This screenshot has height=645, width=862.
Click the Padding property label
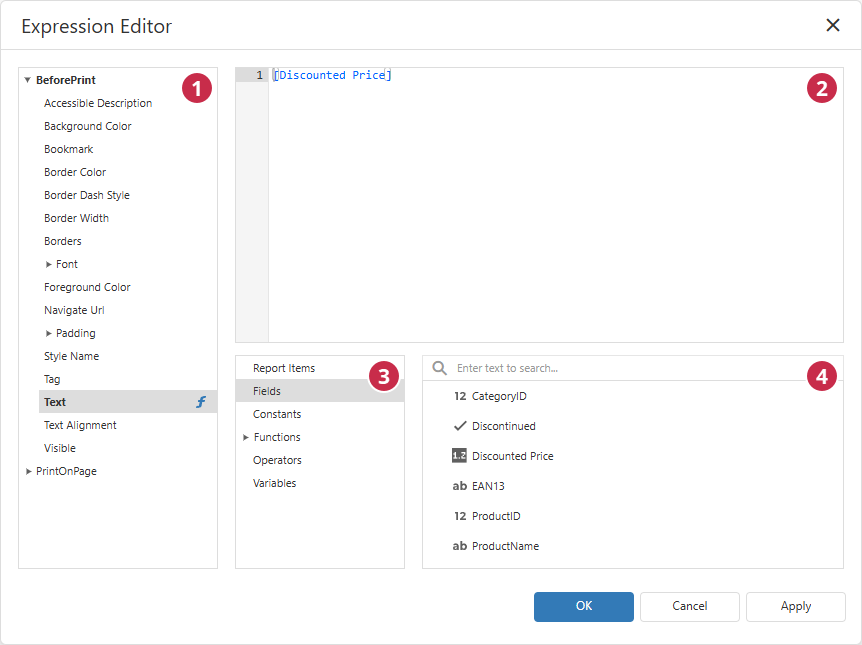pos(75,333)
